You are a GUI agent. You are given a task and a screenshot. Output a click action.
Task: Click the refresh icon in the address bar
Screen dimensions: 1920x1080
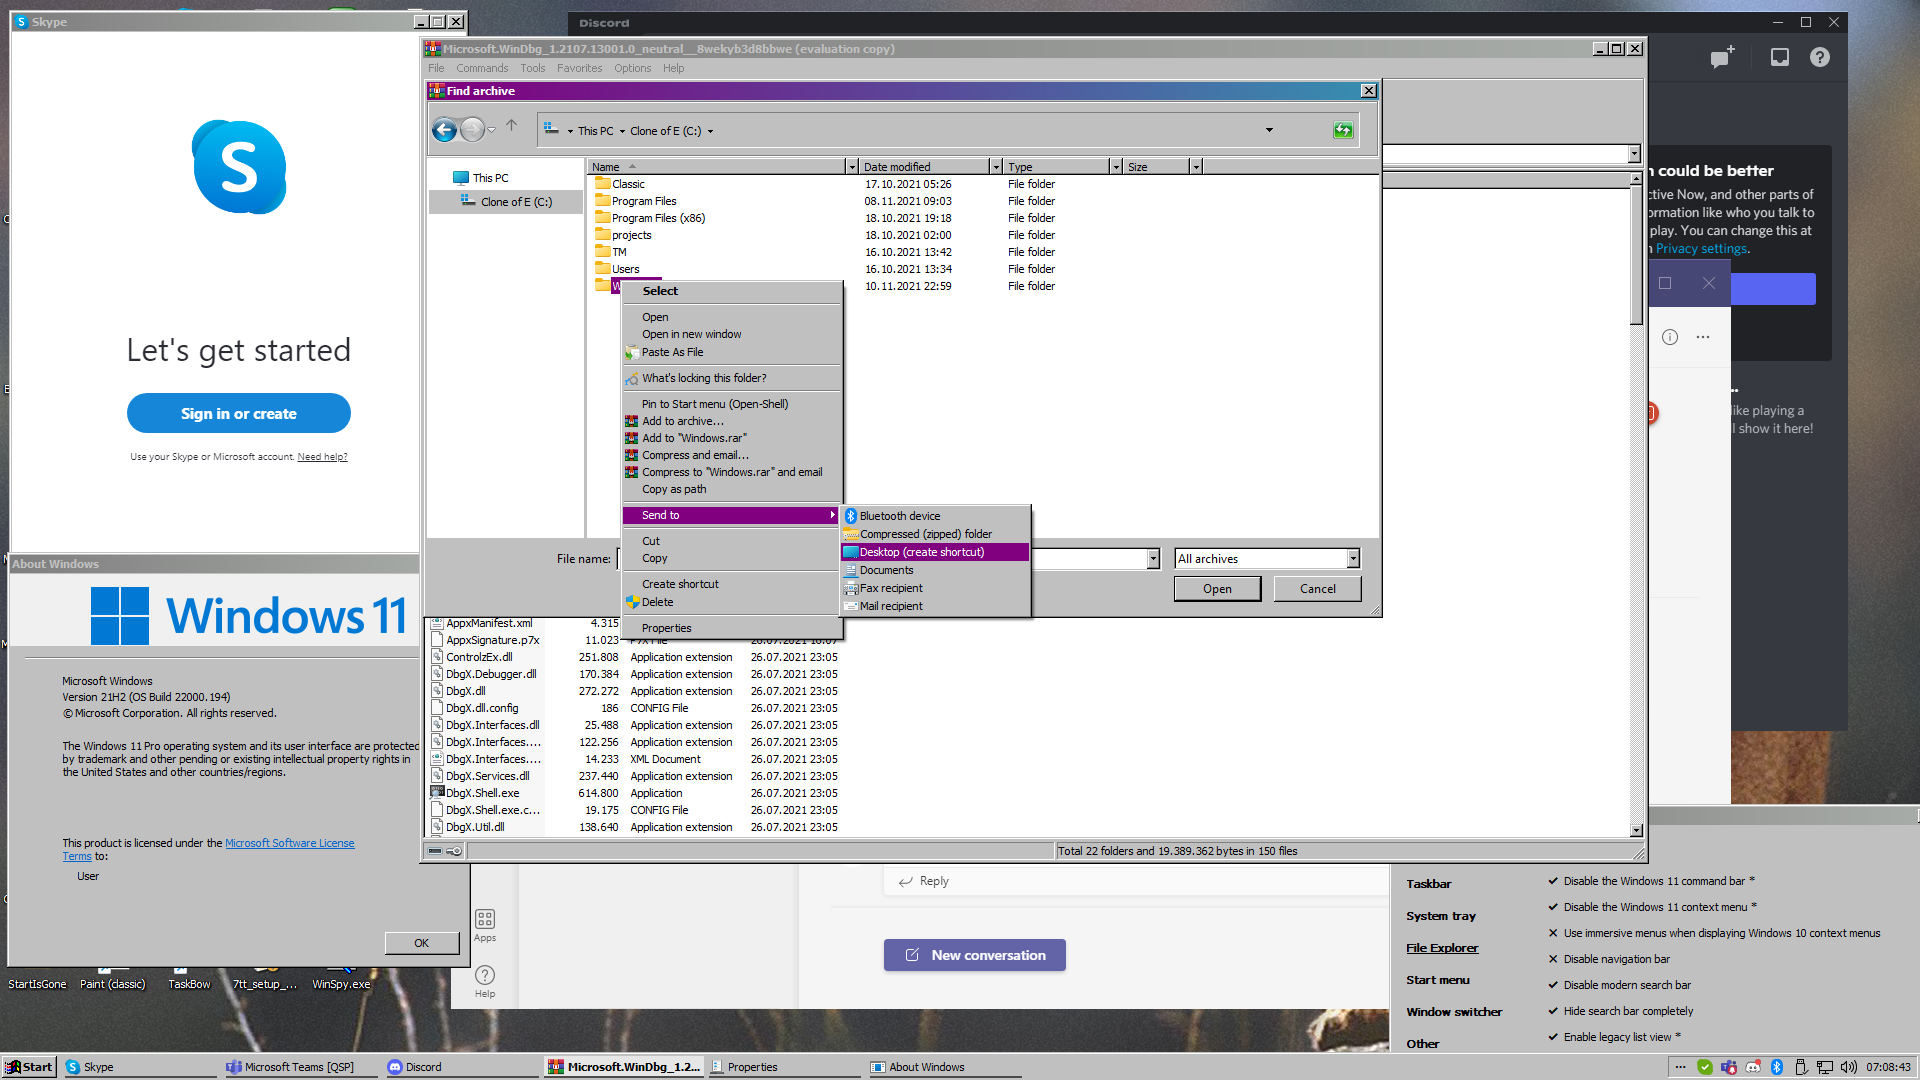1343,130
